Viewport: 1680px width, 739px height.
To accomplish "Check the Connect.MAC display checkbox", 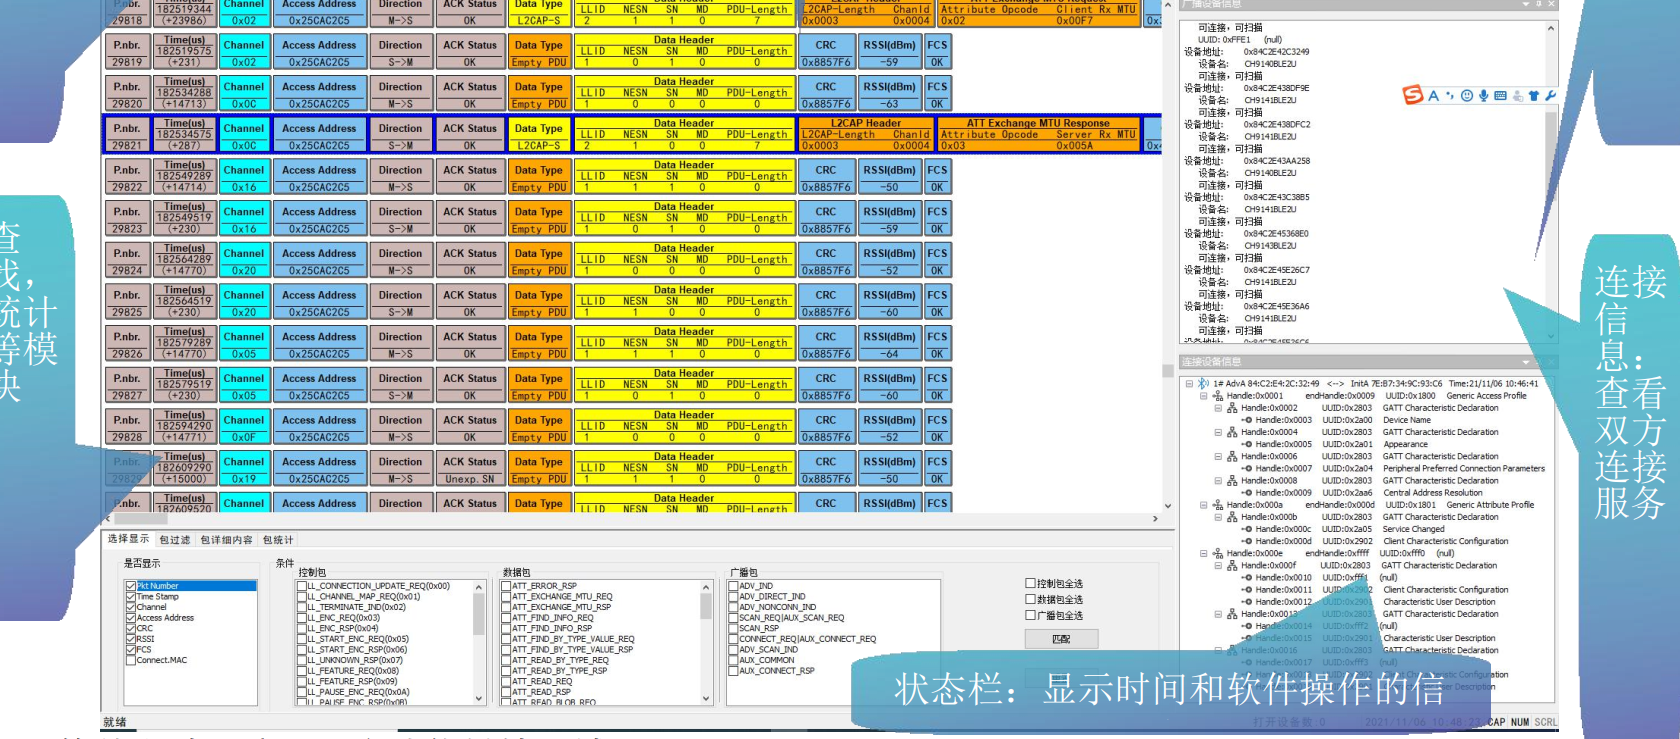I will 131,660.
